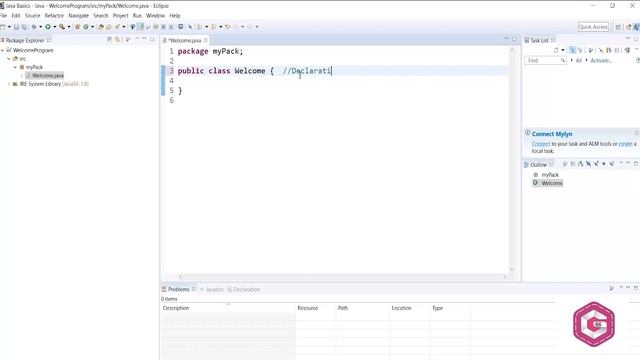
Task: Open dropdown arrow next to Debug icon
Action: click(40, 27)
